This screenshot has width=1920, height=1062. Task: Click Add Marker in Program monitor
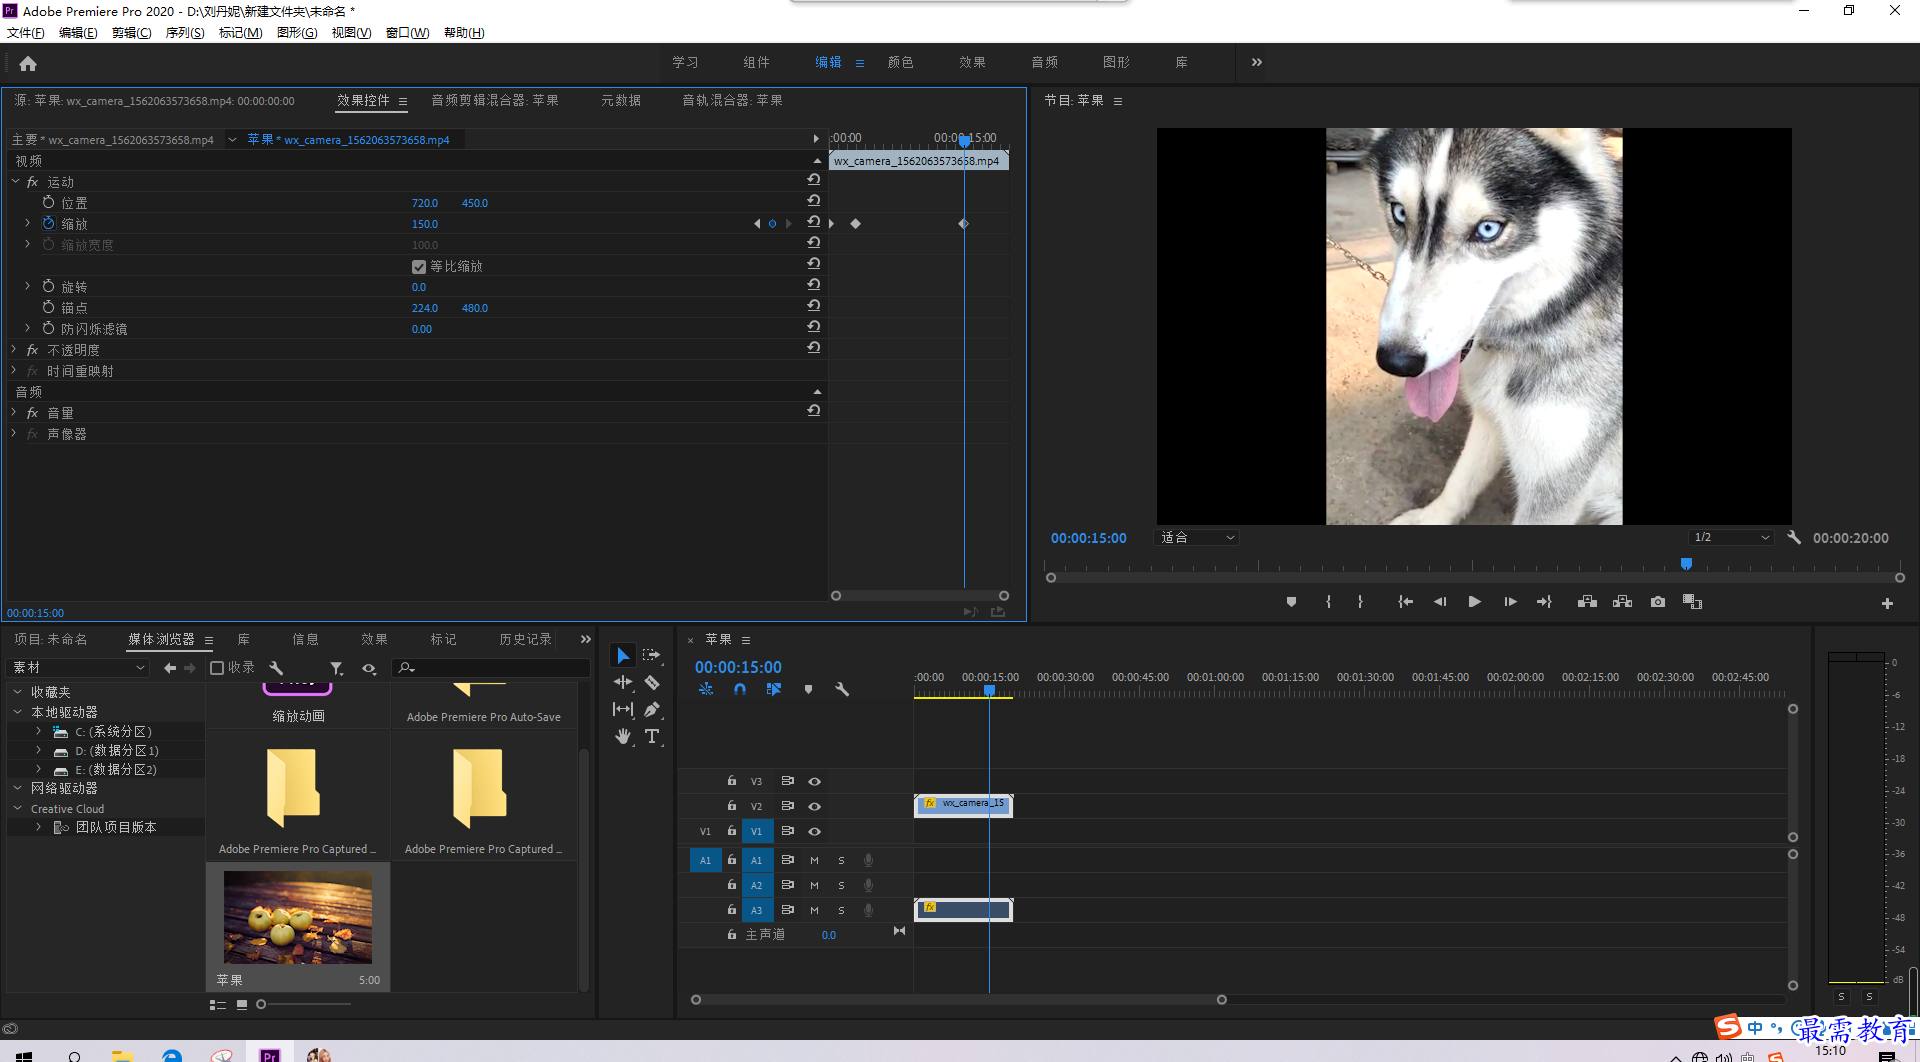[1291, 602]
